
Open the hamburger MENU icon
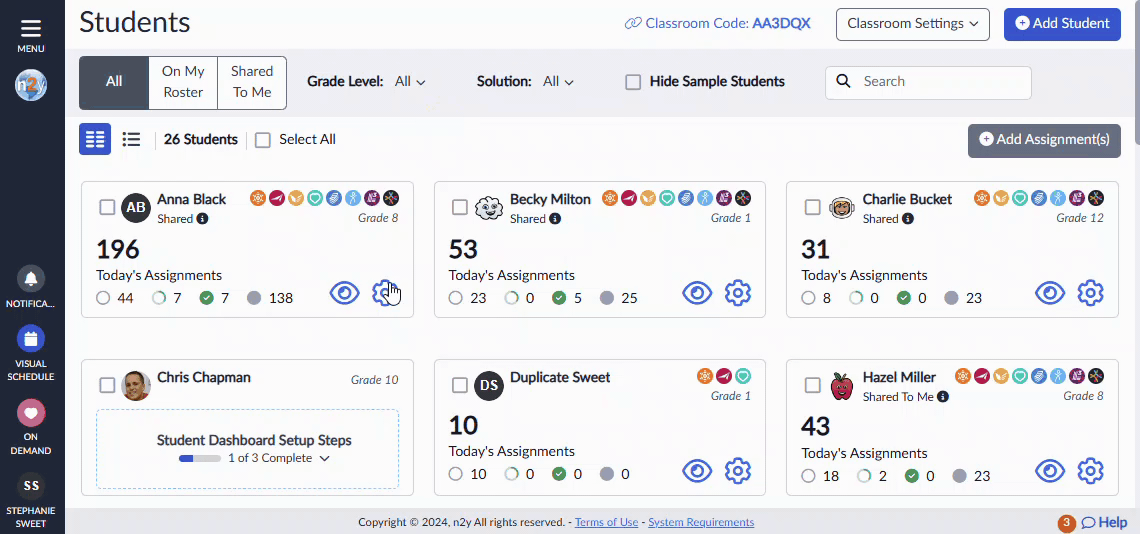31,29
